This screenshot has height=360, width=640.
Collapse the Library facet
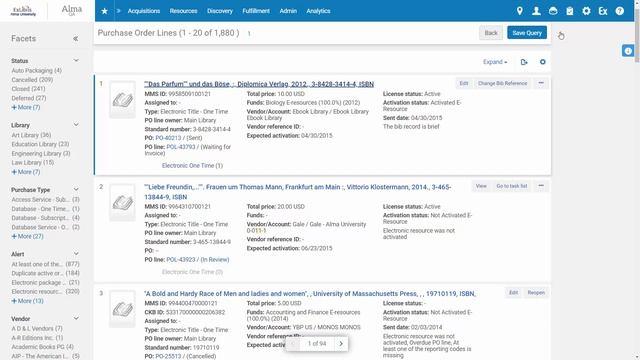tap(76, 125)
